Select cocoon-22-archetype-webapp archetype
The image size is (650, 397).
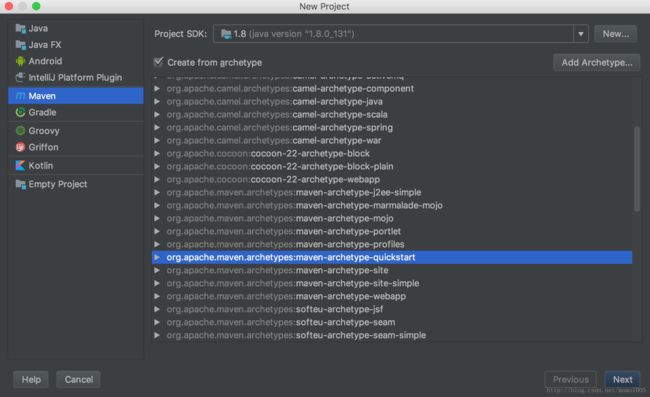(392, 179)
